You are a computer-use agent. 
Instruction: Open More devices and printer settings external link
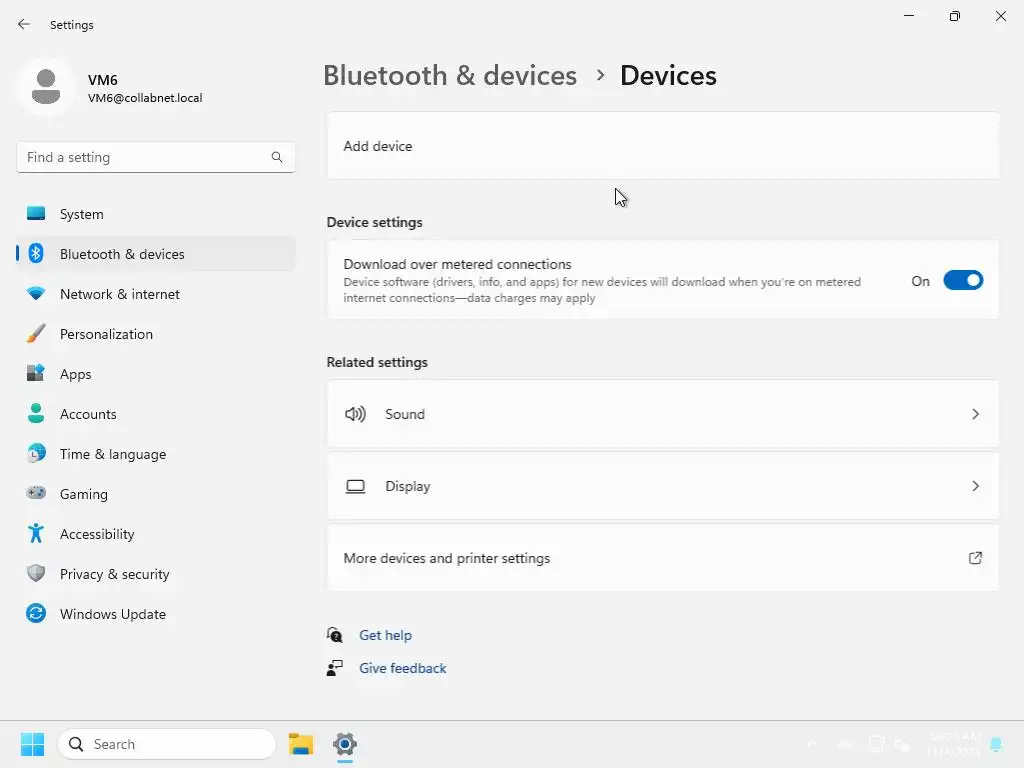(975, 558)
